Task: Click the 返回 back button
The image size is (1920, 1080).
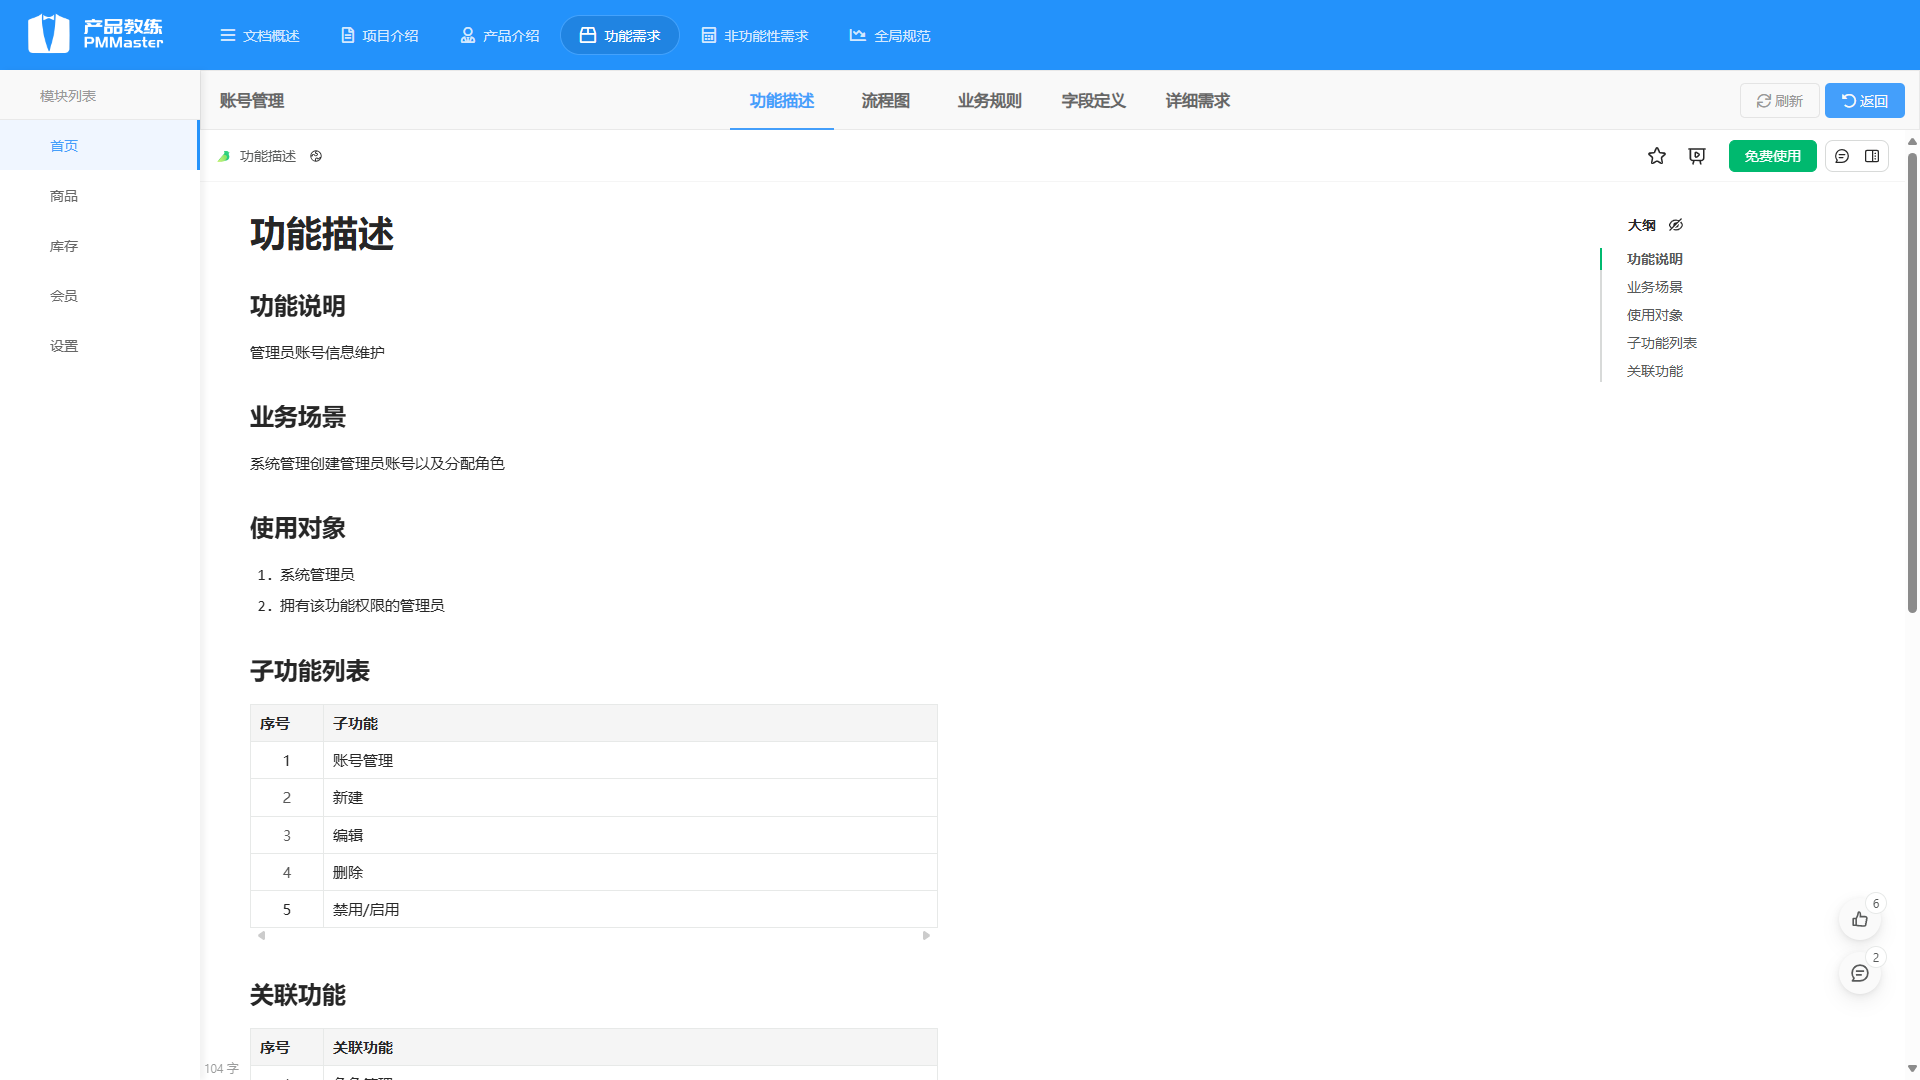Action: coord(1865,101)
